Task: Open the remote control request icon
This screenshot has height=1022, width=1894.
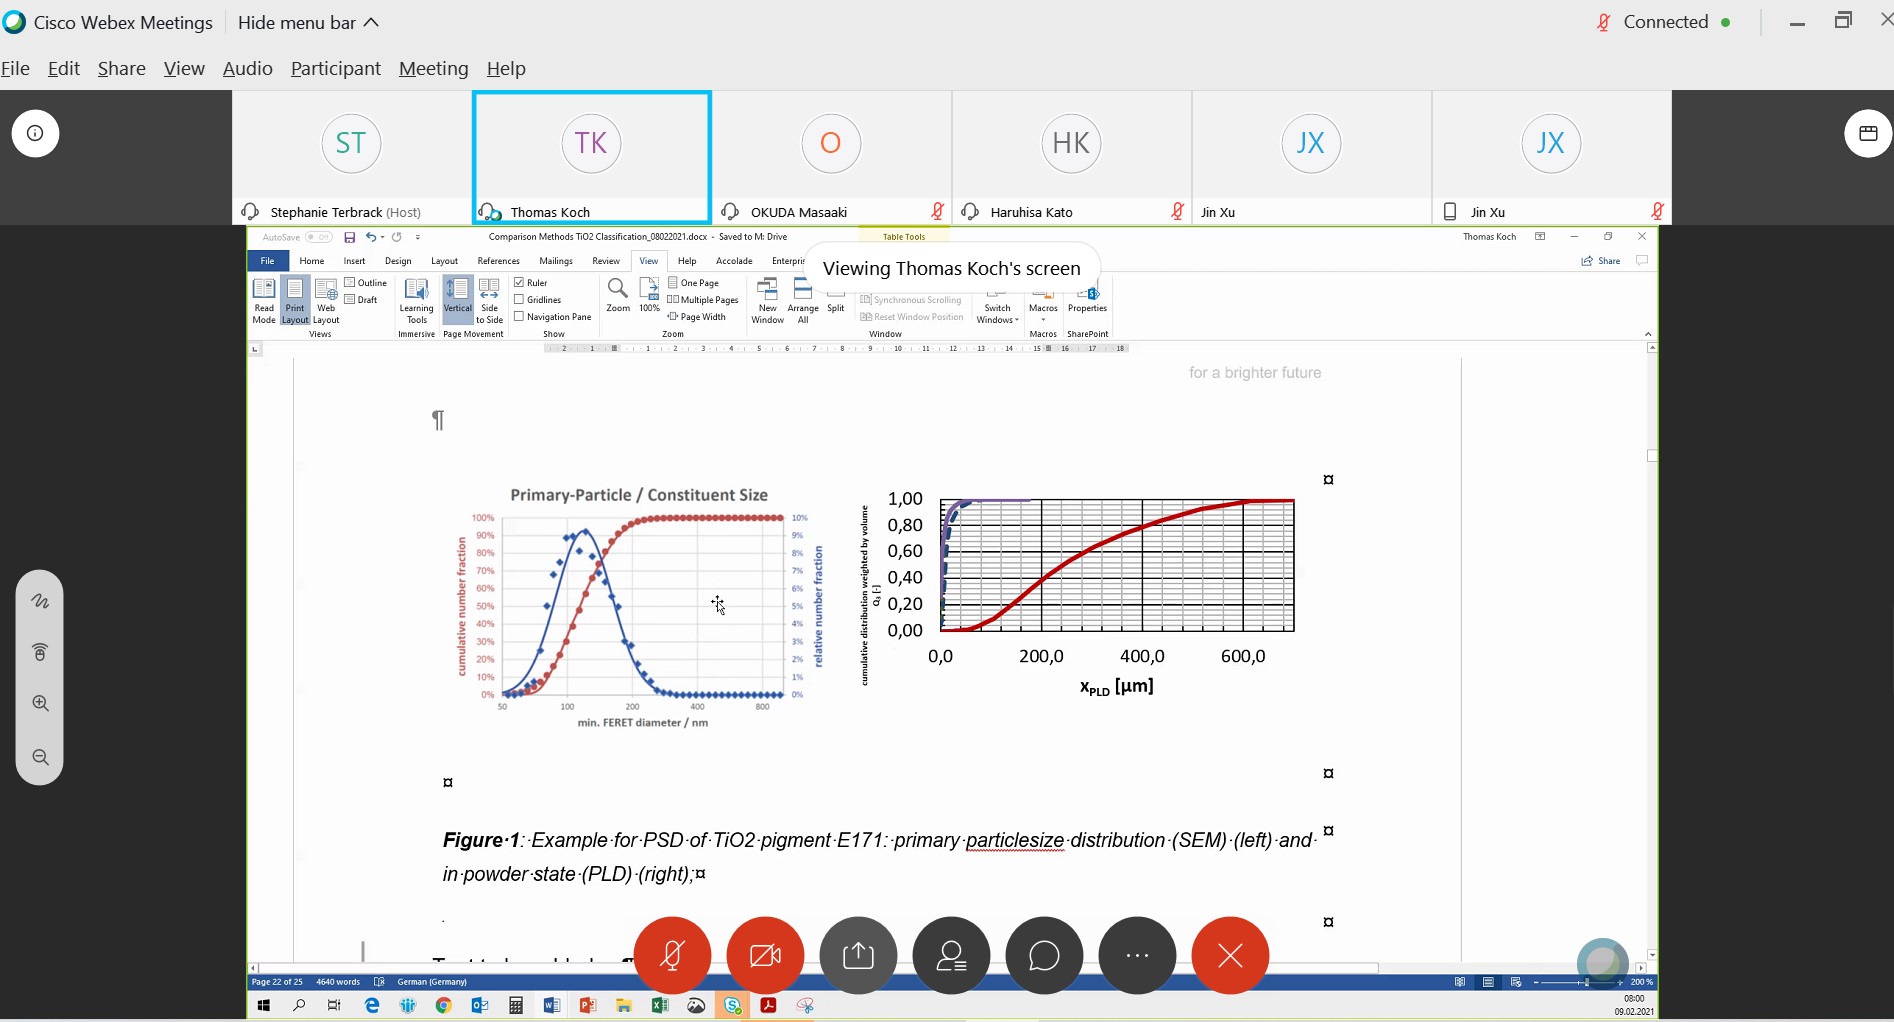Action: pos(40,653)
